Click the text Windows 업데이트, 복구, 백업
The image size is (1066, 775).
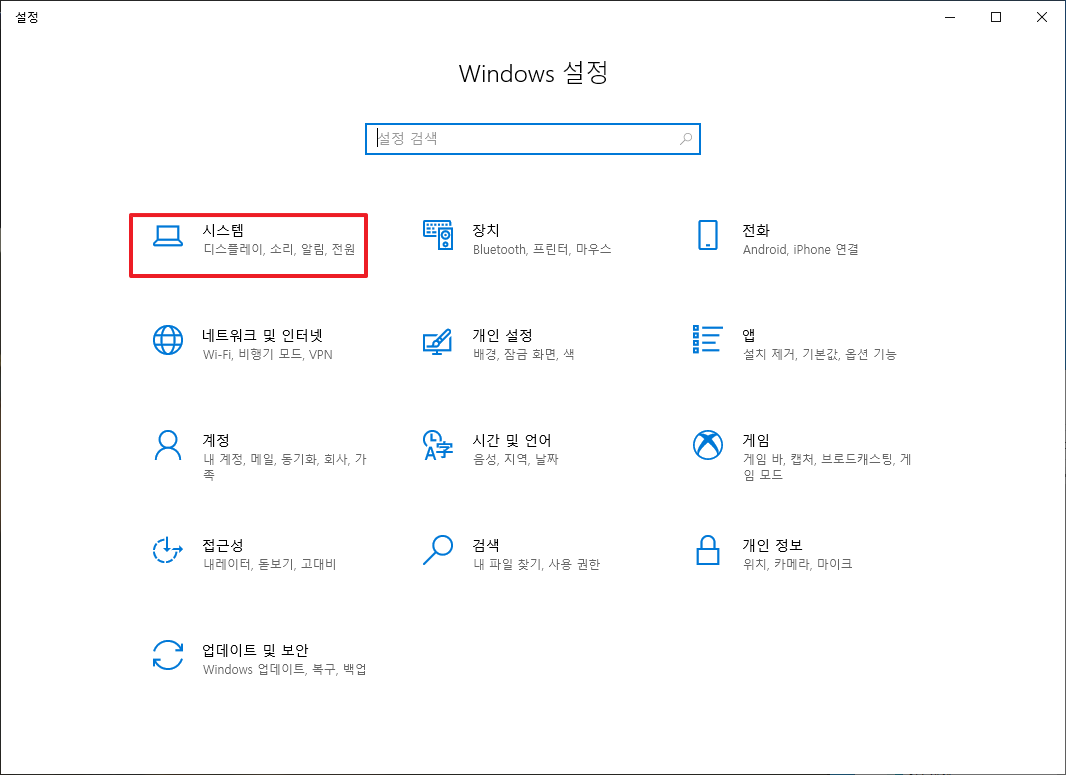[285, 669]
